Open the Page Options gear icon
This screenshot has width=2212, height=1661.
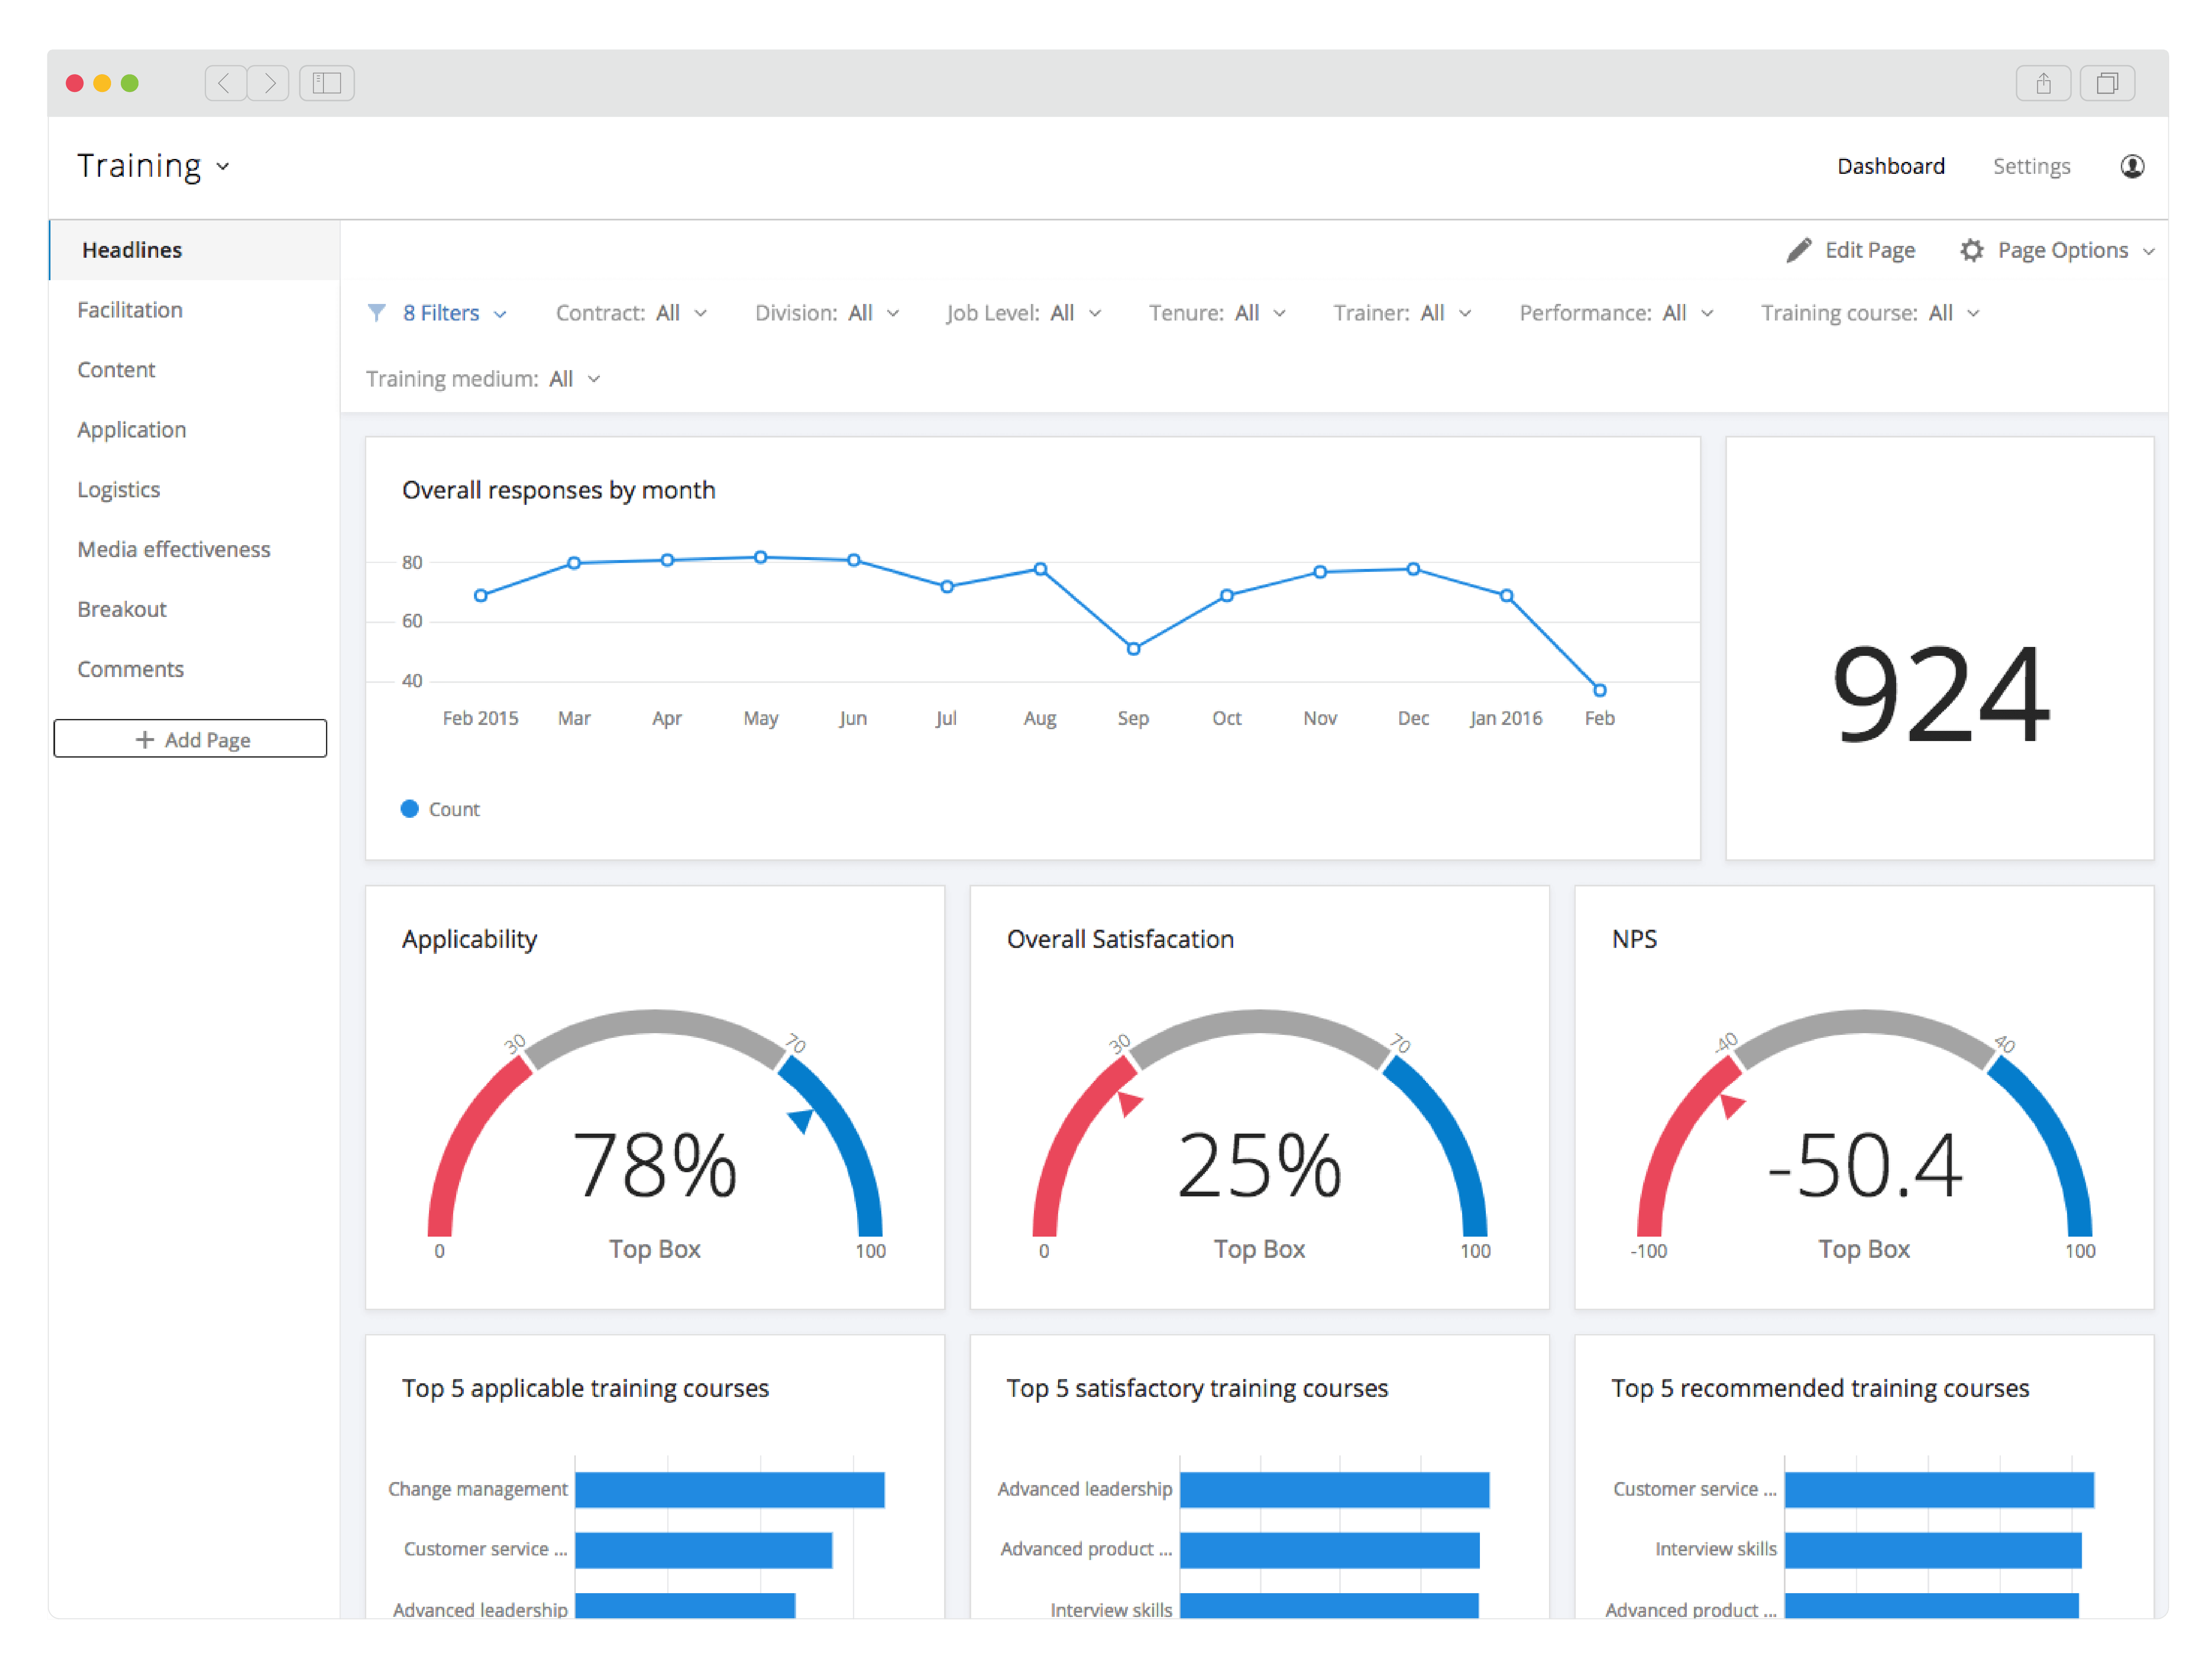point(1972,250)
